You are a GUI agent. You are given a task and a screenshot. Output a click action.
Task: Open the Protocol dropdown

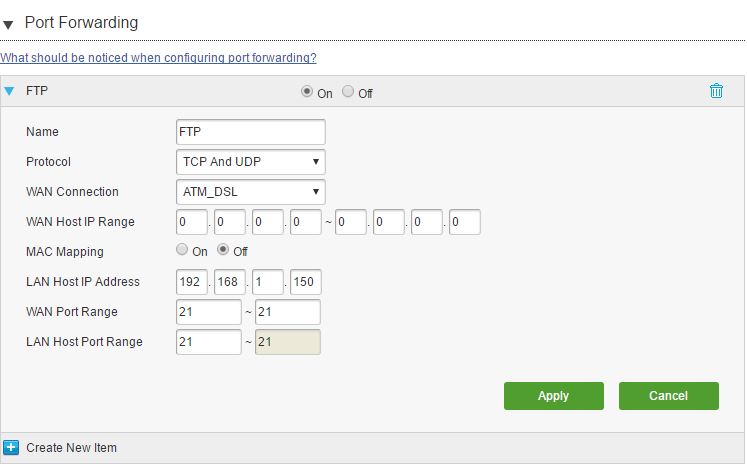tap(251, 162)
